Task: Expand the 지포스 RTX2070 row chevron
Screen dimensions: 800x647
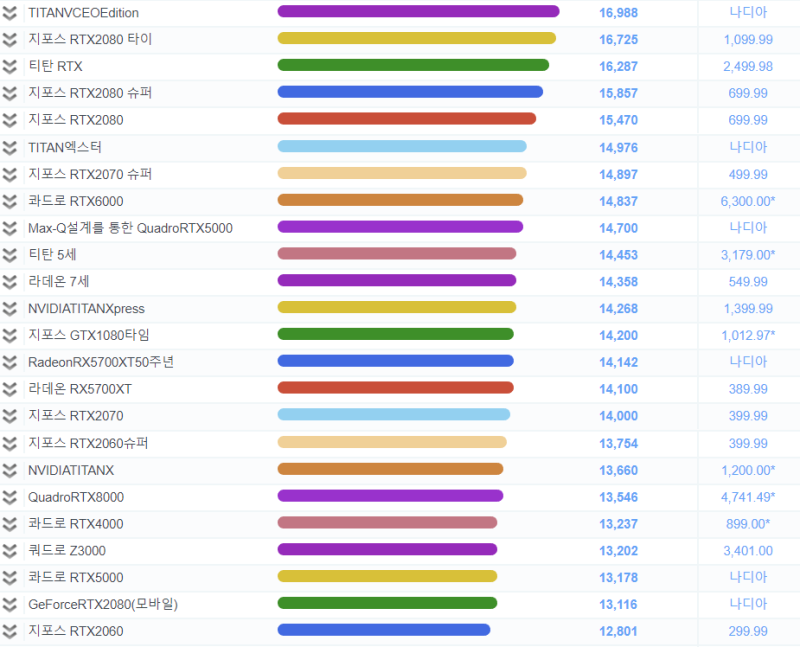Action: [x=10, y=416]
